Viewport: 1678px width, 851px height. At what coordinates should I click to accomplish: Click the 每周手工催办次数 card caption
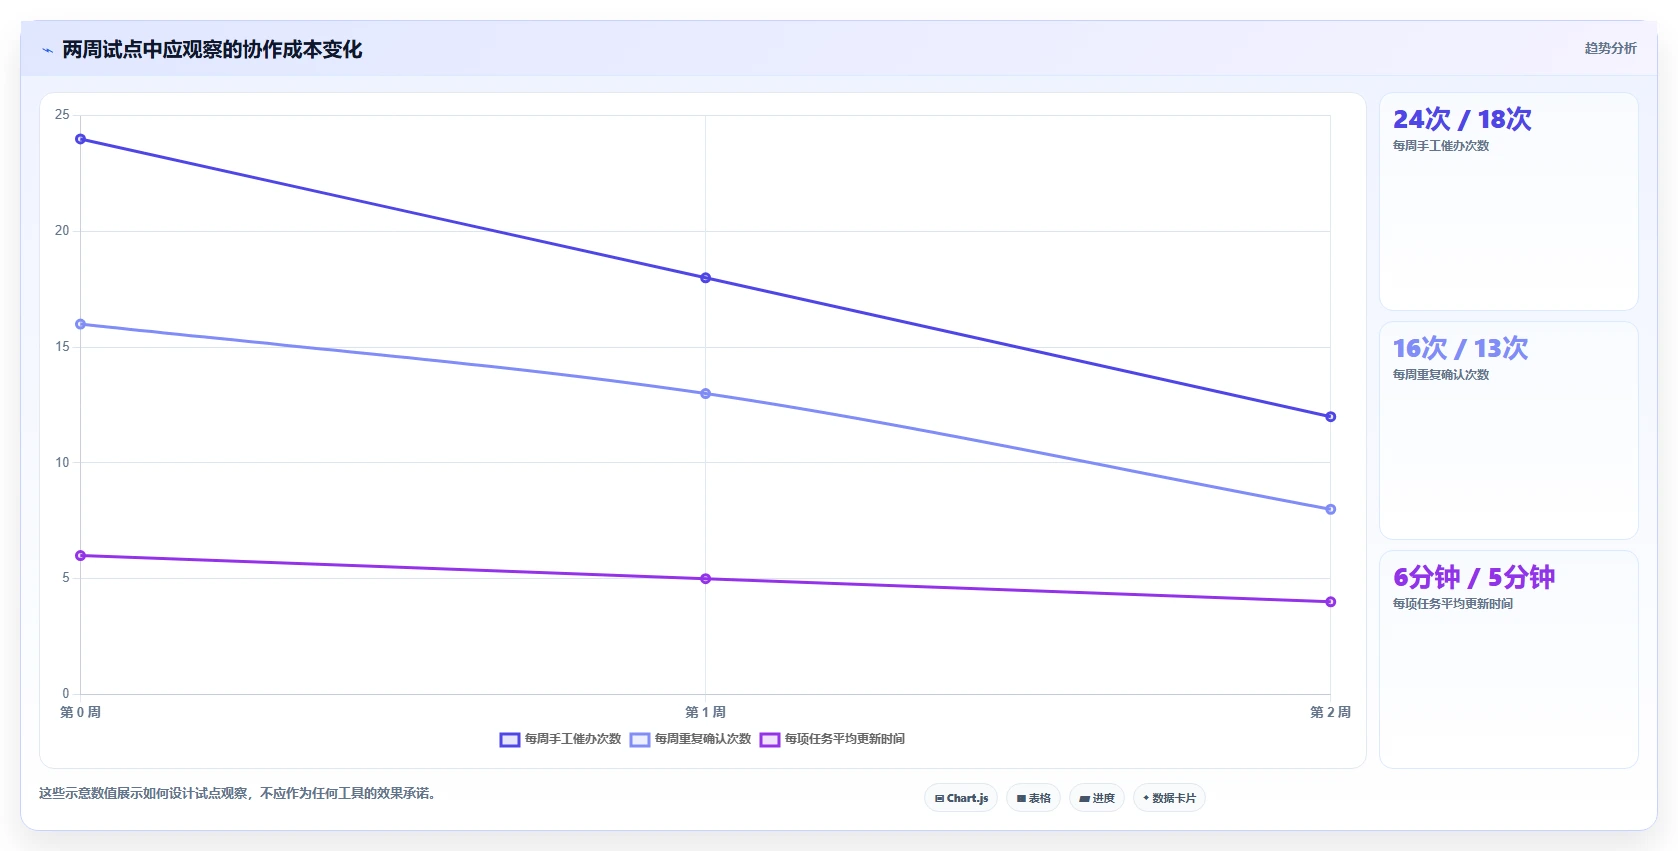1441,146
